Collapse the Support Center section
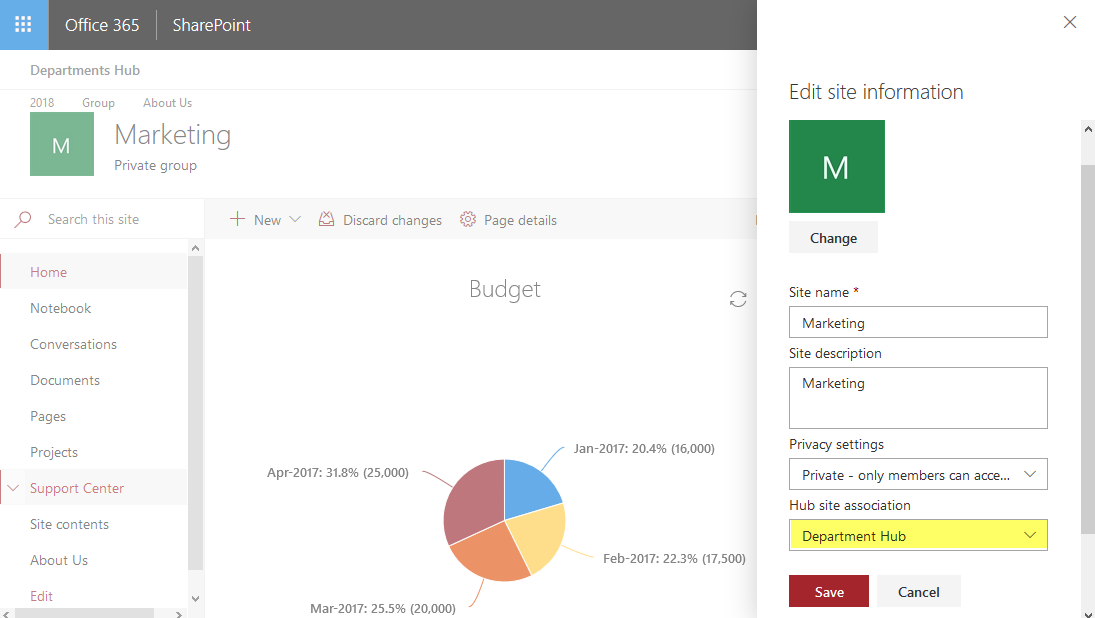Image resolution: width=1095 pixels, height=618 pixels. pos(14,487)
